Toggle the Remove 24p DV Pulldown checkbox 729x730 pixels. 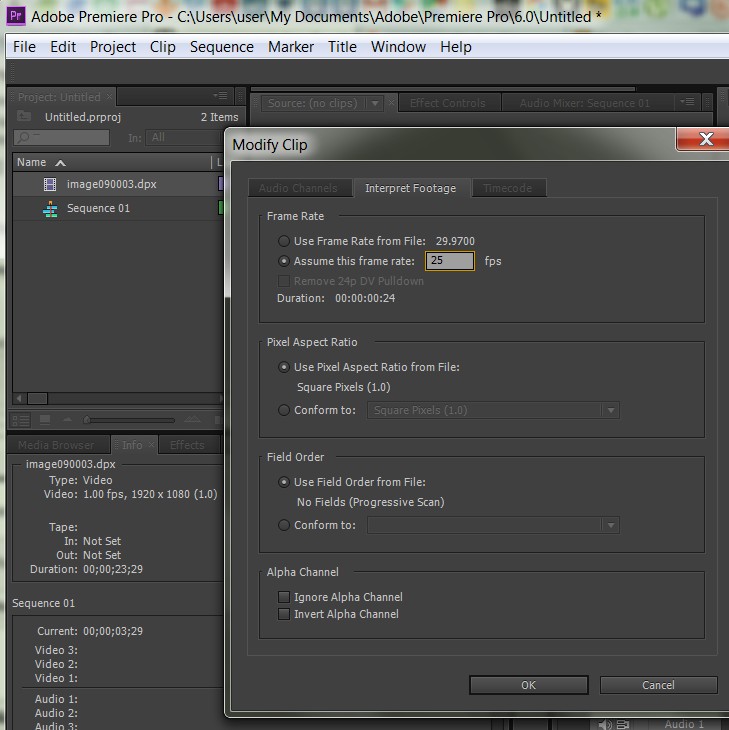click(283, 281)
